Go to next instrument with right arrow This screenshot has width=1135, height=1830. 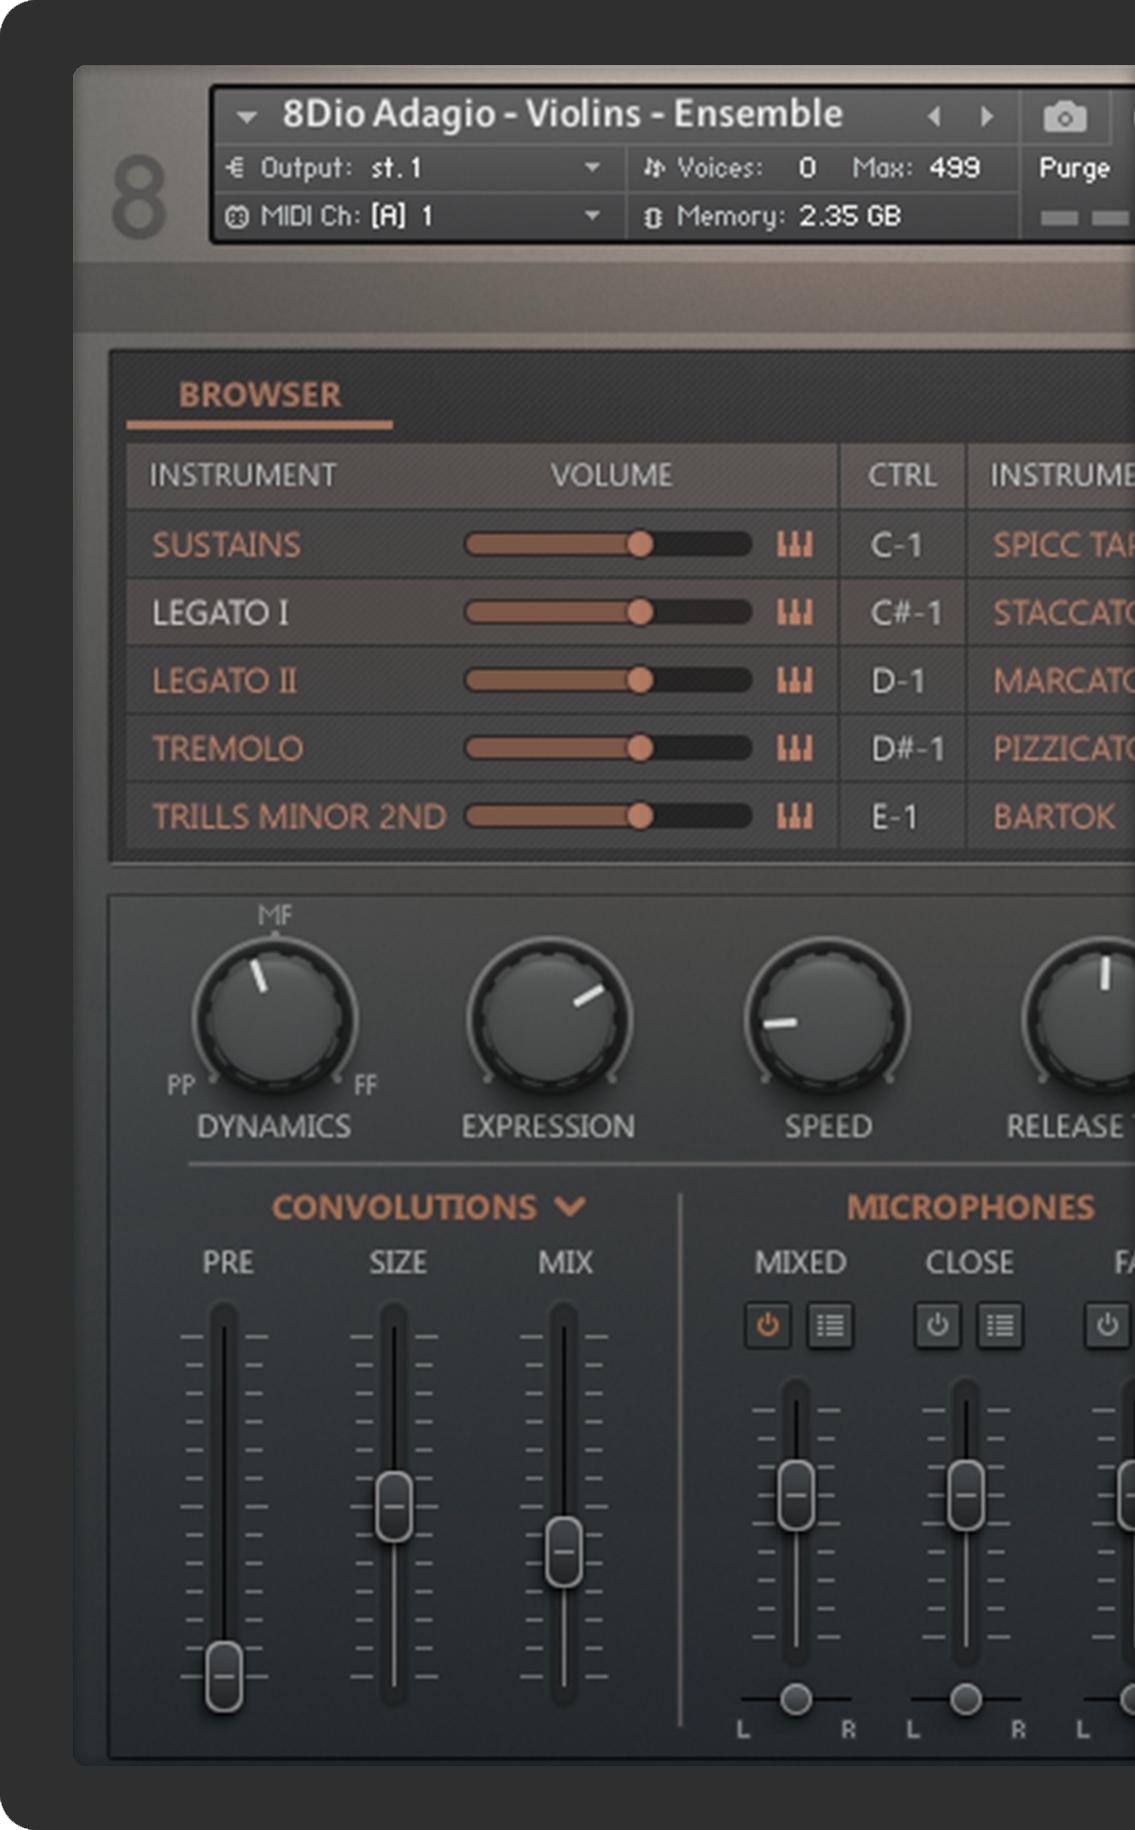pyautogui.click(x=987, y=117)
